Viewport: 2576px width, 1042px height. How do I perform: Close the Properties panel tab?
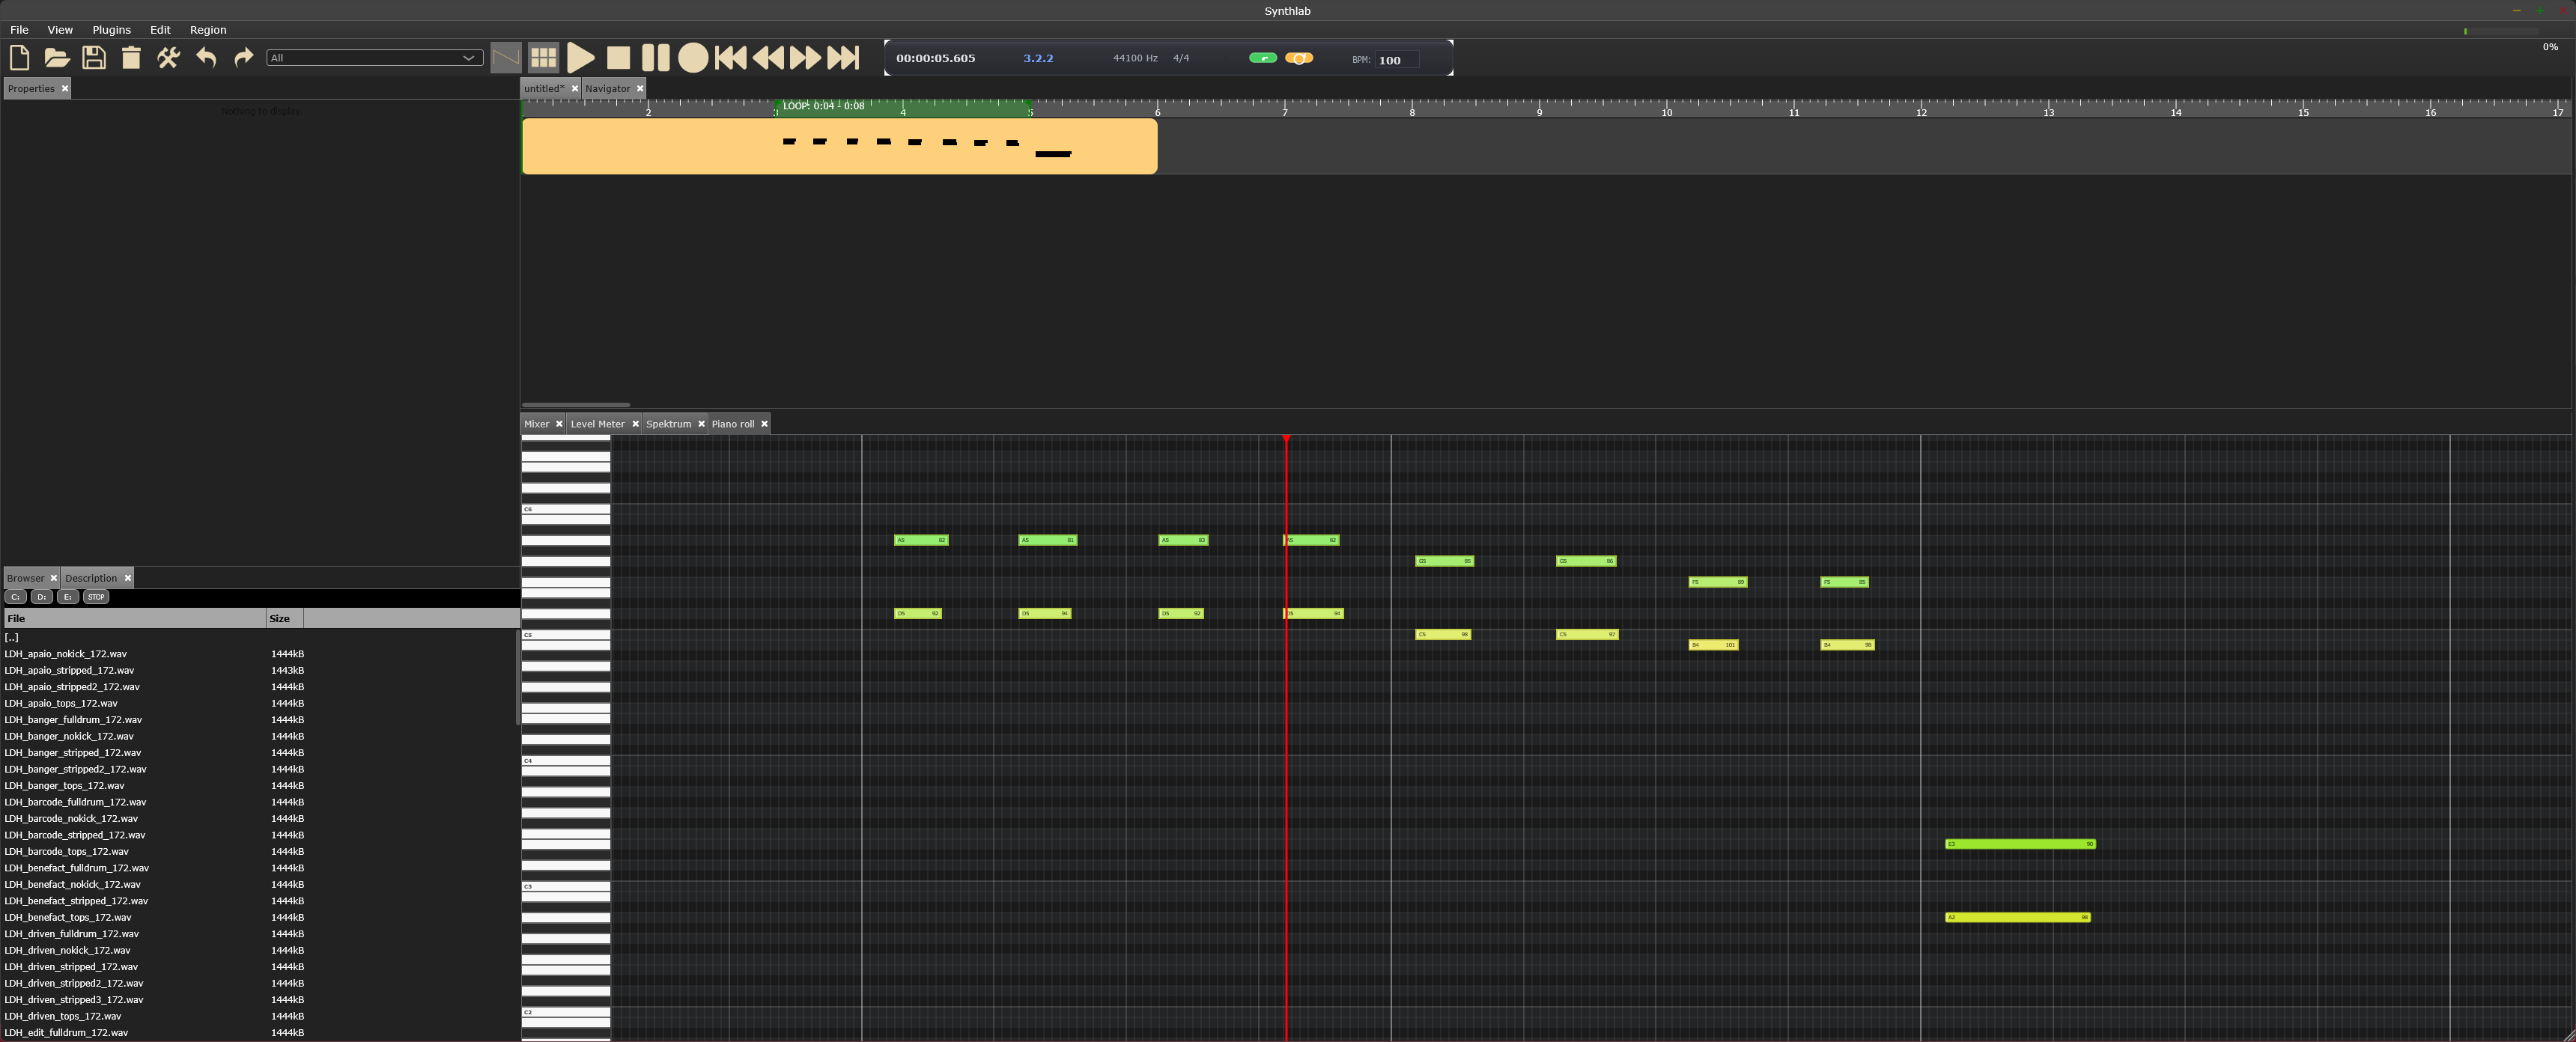(65, 89)
